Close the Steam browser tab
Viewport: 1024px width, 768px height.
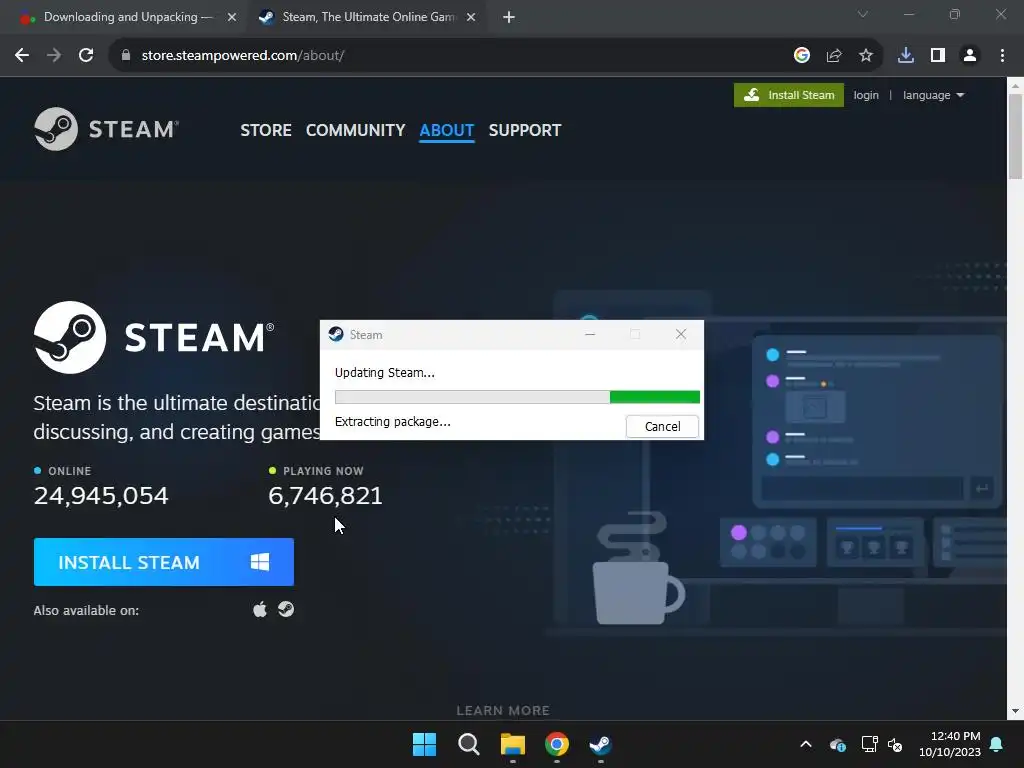(471, 18)
